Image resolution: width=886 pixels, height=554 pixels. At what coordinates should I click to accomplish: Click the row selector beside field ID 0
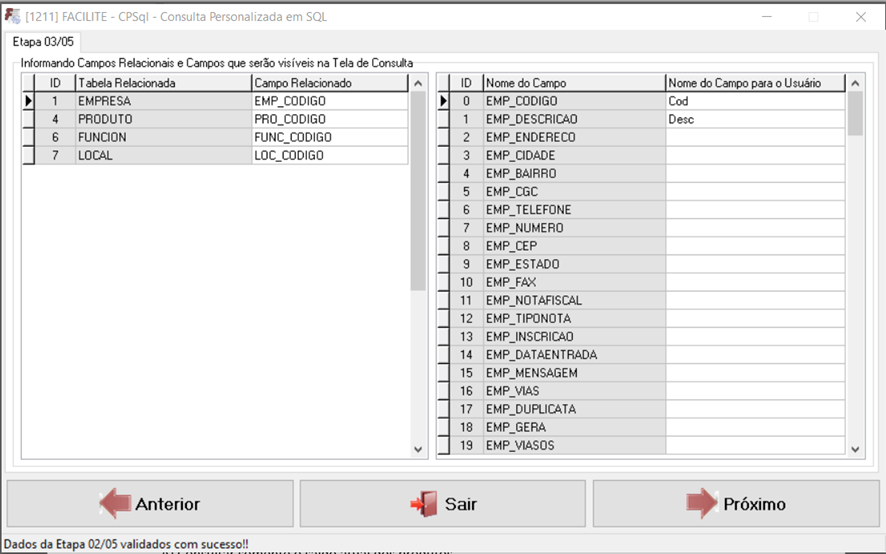[444, 101]
